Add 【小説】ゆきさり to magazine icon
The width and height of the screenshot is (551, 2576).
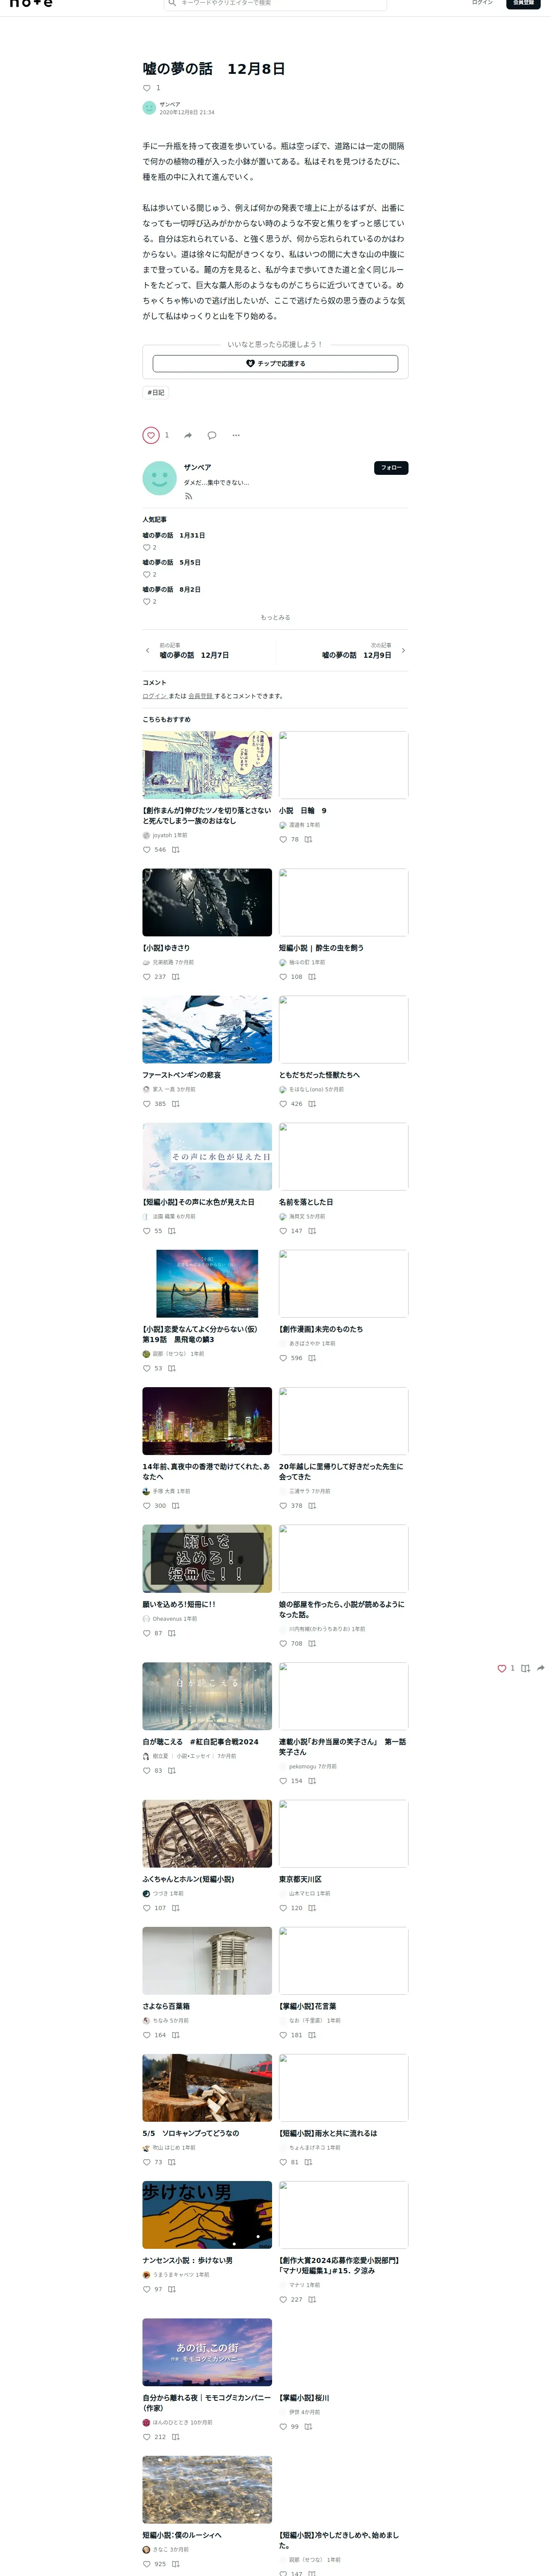[x=176, y=977]
